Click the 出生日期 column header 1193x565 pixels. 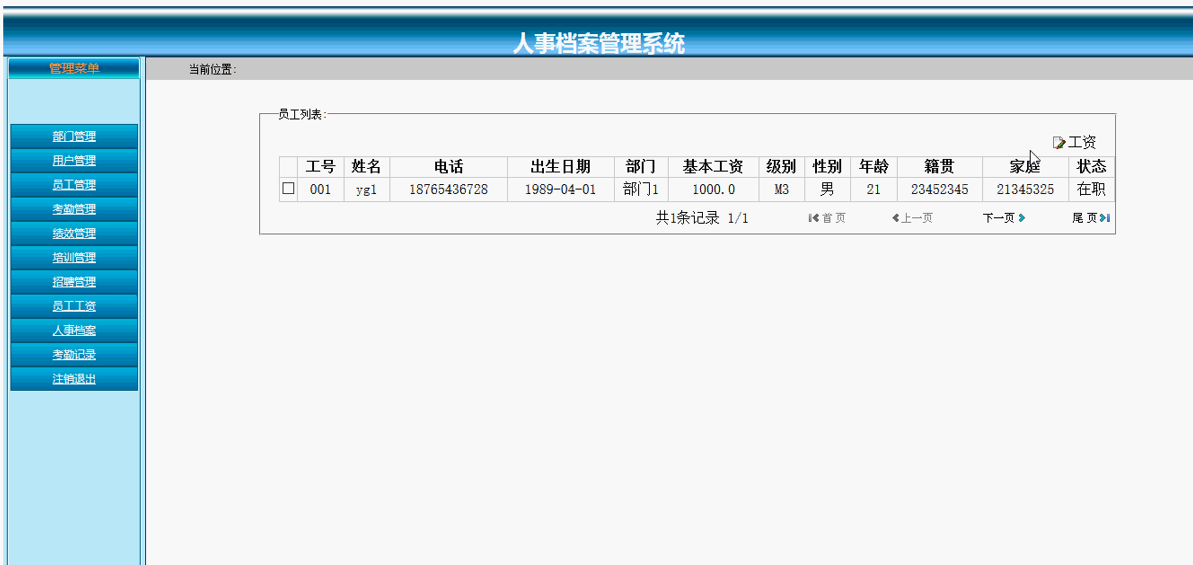[x=561, y=167]
